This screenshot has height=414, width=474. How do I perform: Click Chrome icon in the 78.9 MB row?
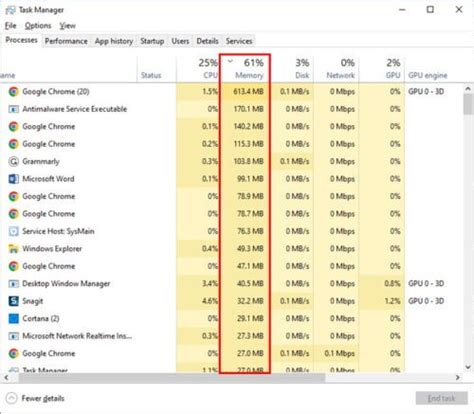tap(14, 196)
